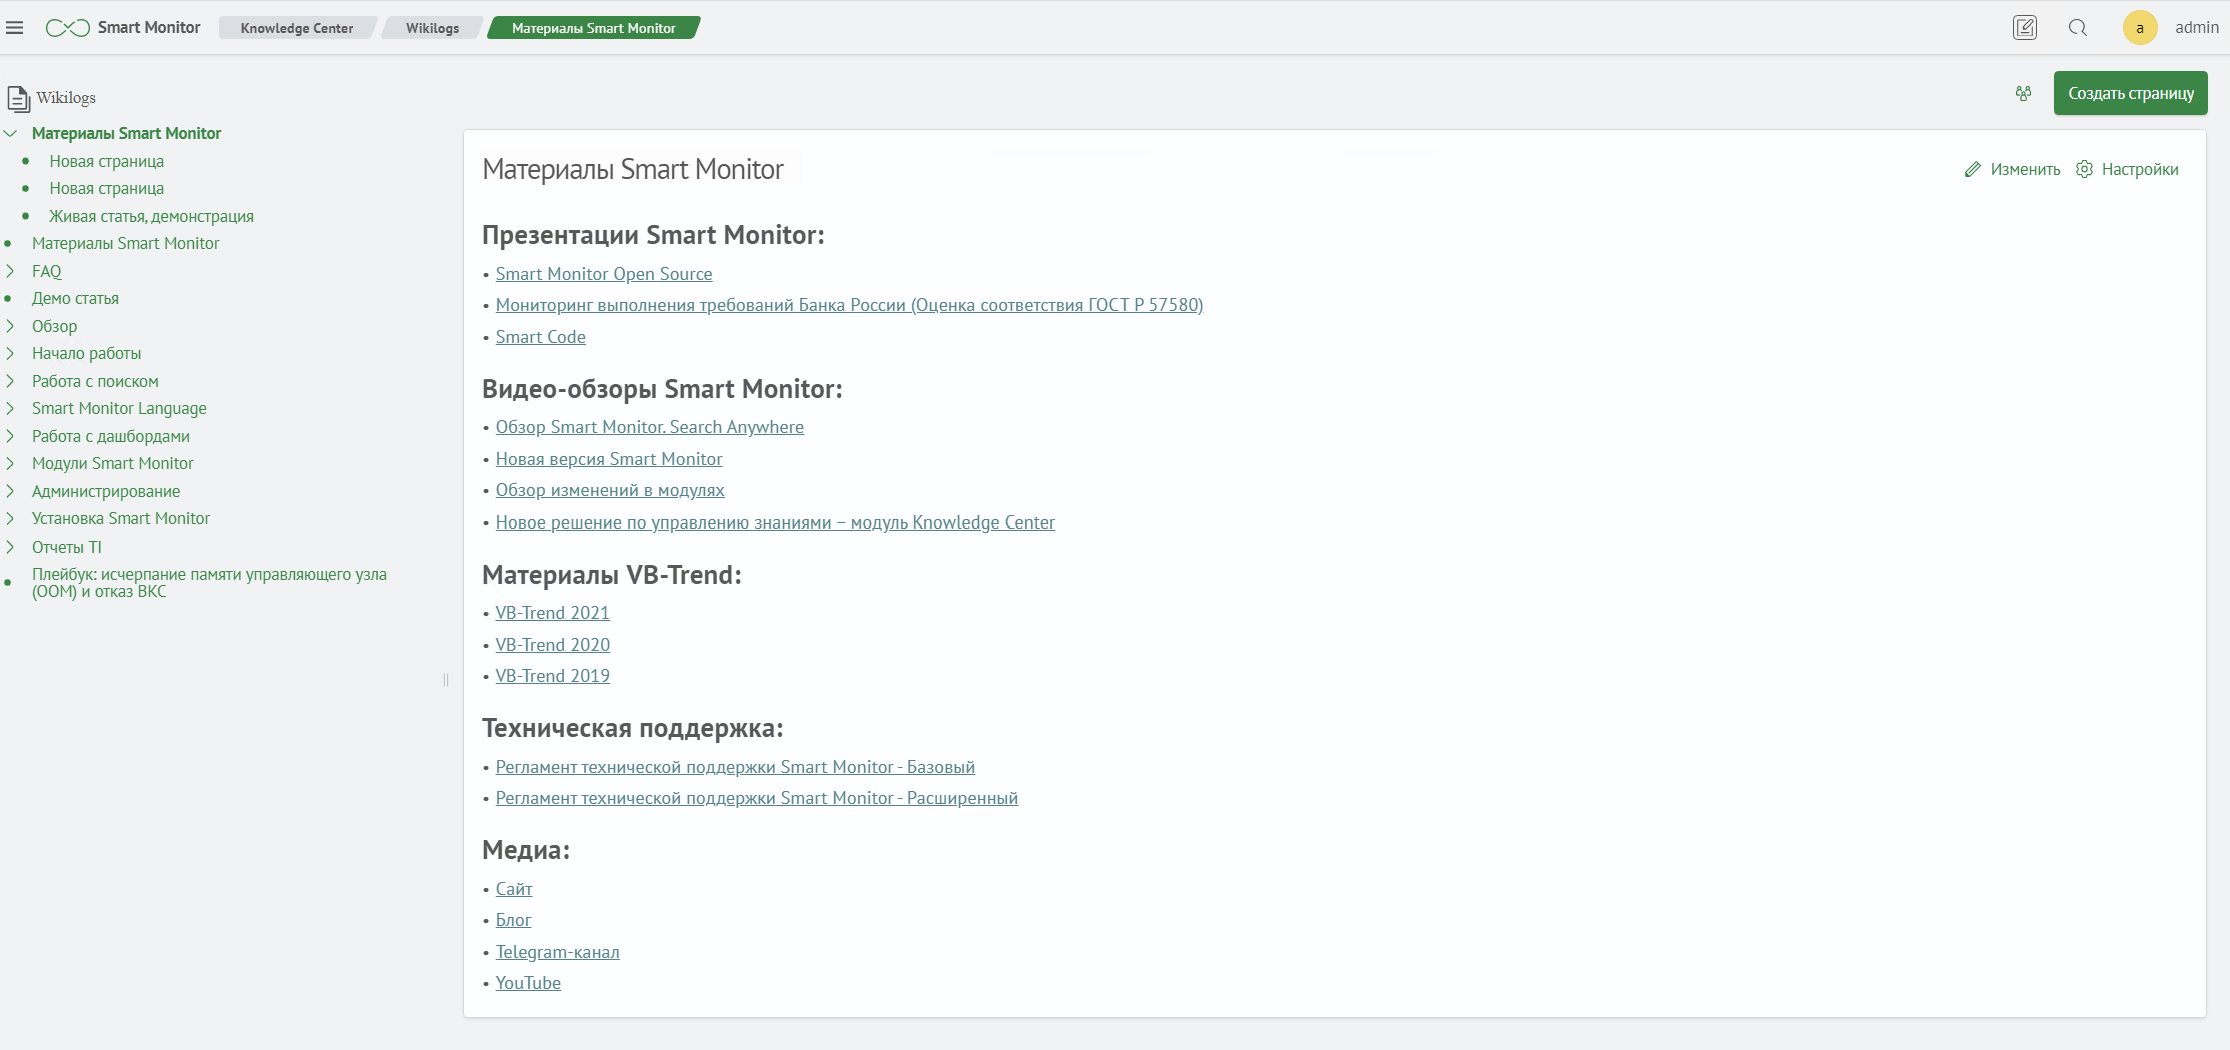Screen dimensions: 2230x1050
Task: Open the Настройки page settings
Action: [x=2140, y=170]
